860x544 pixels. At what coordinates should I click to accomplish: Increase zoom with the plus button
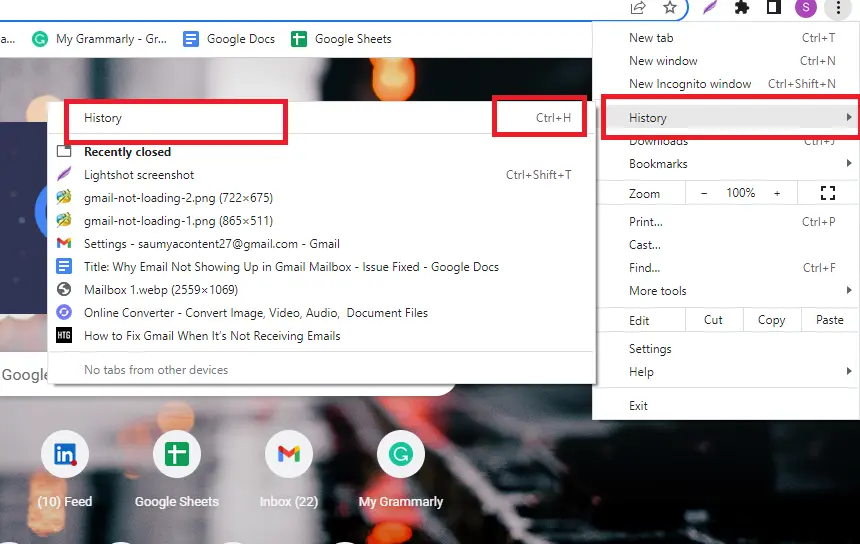[777, 194]
